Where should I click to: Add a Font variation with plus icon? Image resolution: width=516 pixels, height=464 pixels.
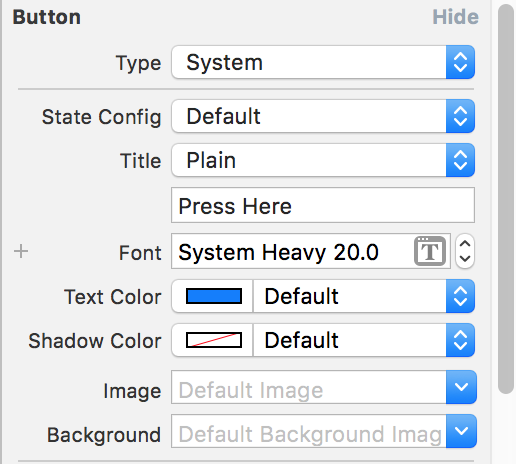click(x=21, y=251)
